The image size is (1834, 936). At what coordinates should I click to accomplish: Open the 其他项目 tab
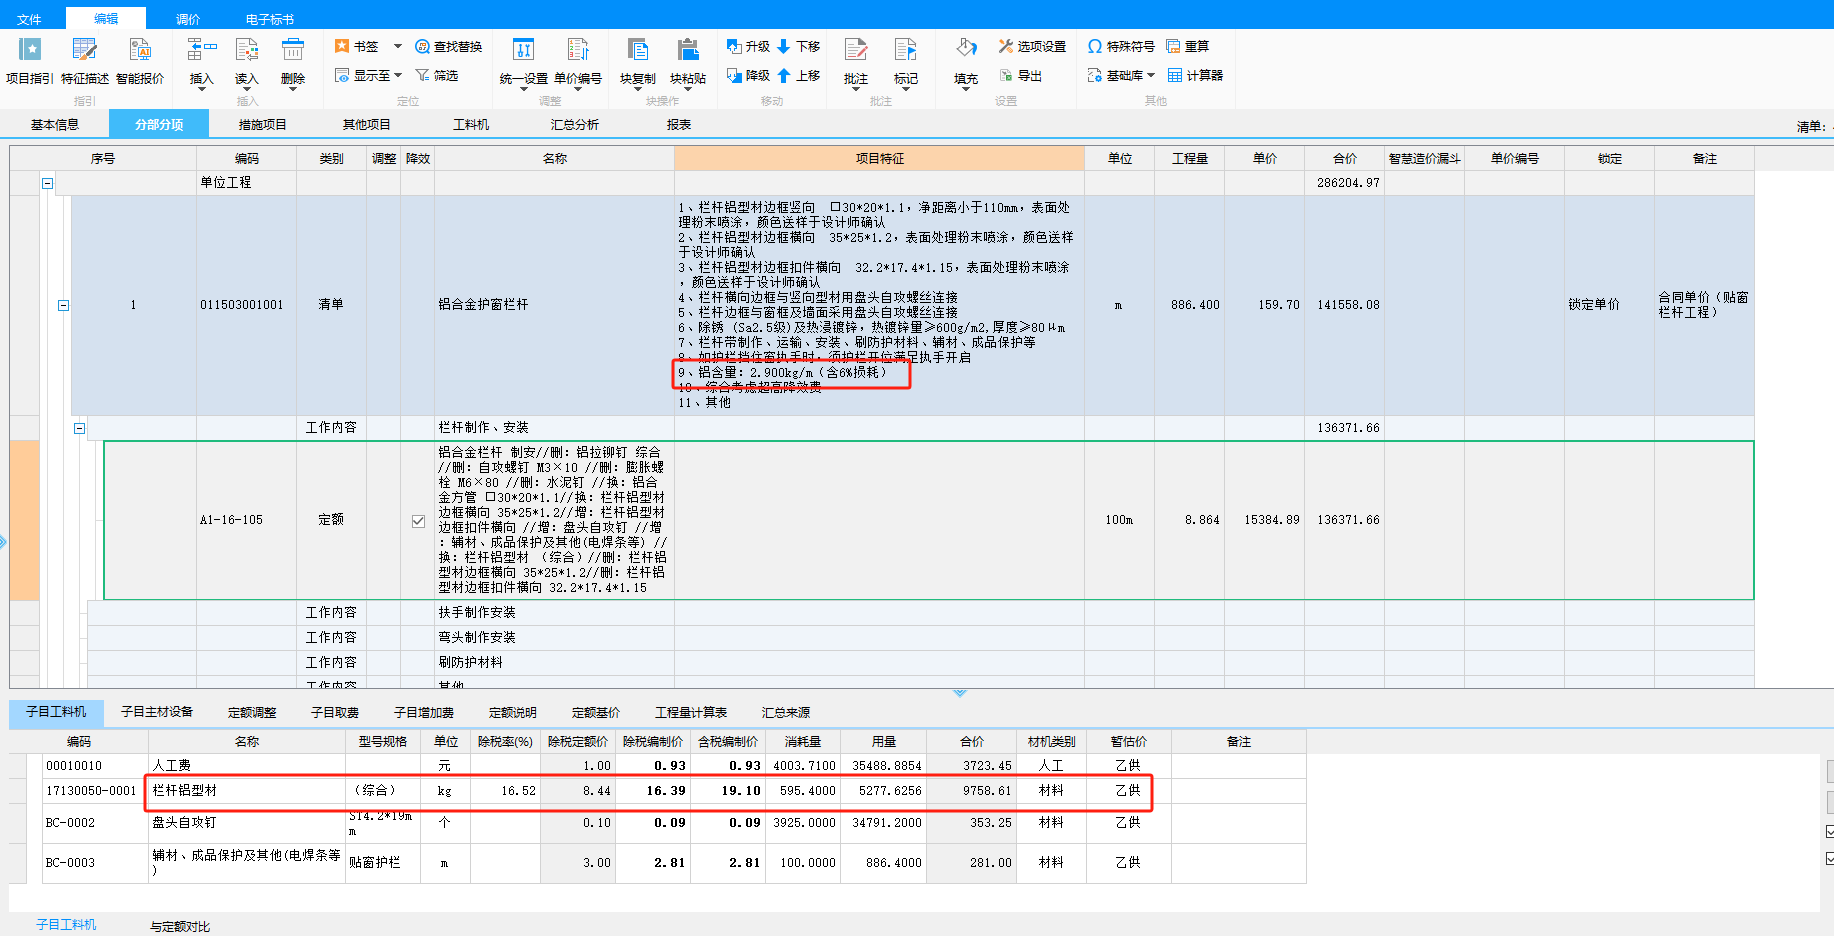coord(367,125)
